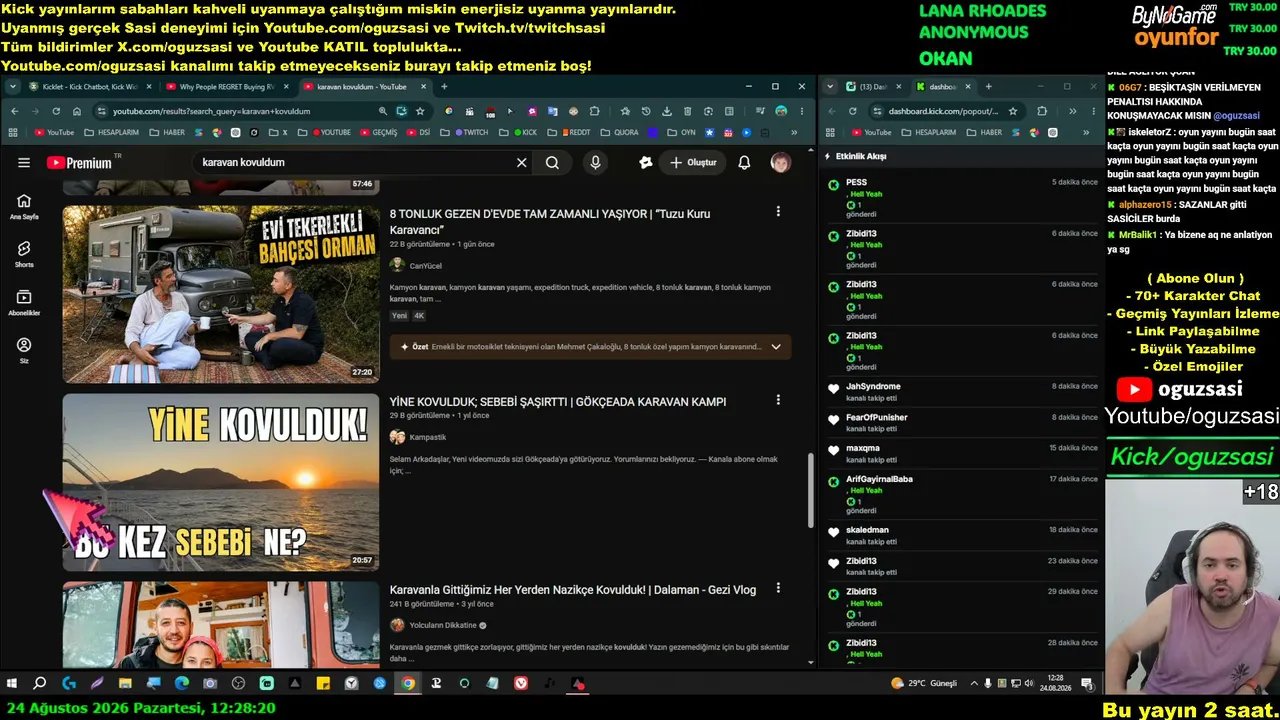The height and width of the screenshot is (720, 1280).
Task: Open more options for the 8 TONLUK video
Action: 778,211
